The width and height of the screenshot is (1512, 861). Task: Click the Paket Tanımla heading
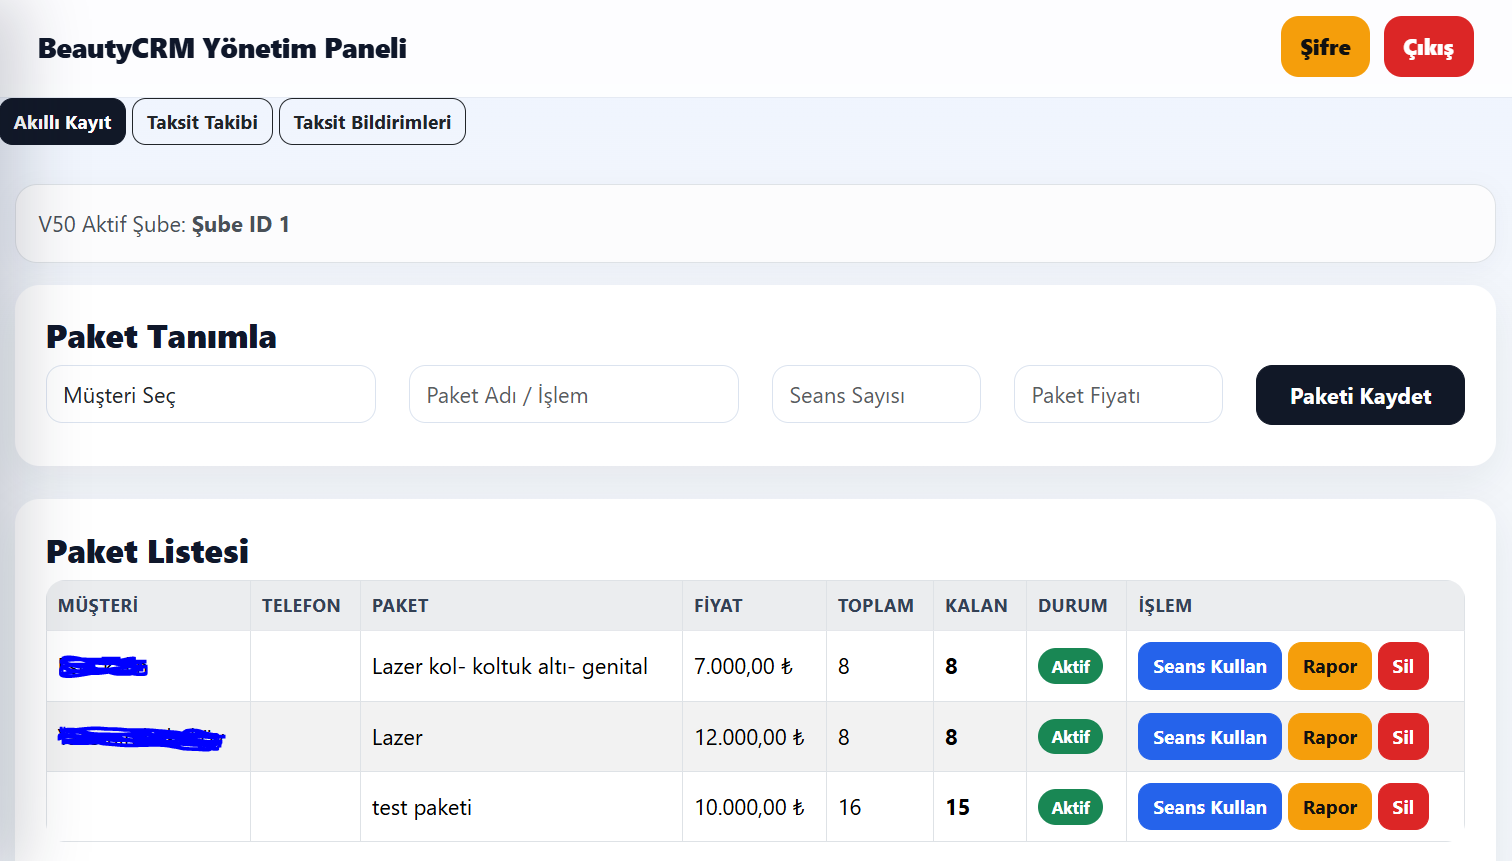161,336
